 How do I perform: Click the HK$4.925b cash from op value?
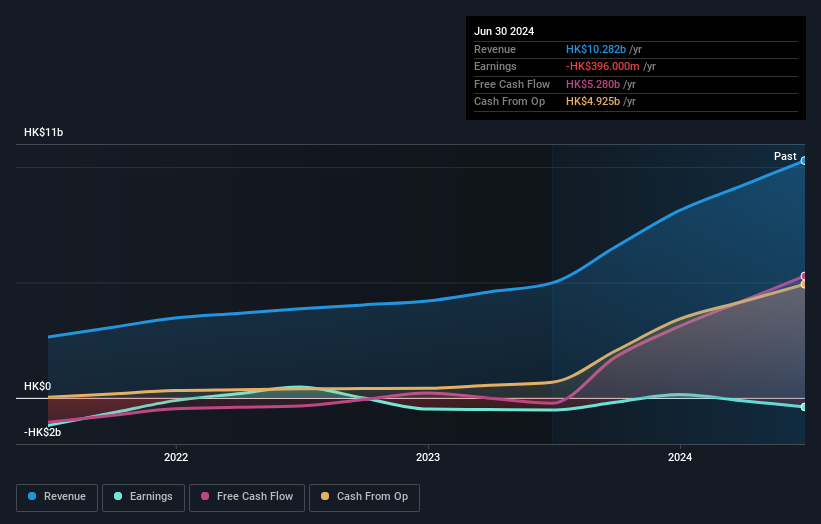[x=593, y=102]
